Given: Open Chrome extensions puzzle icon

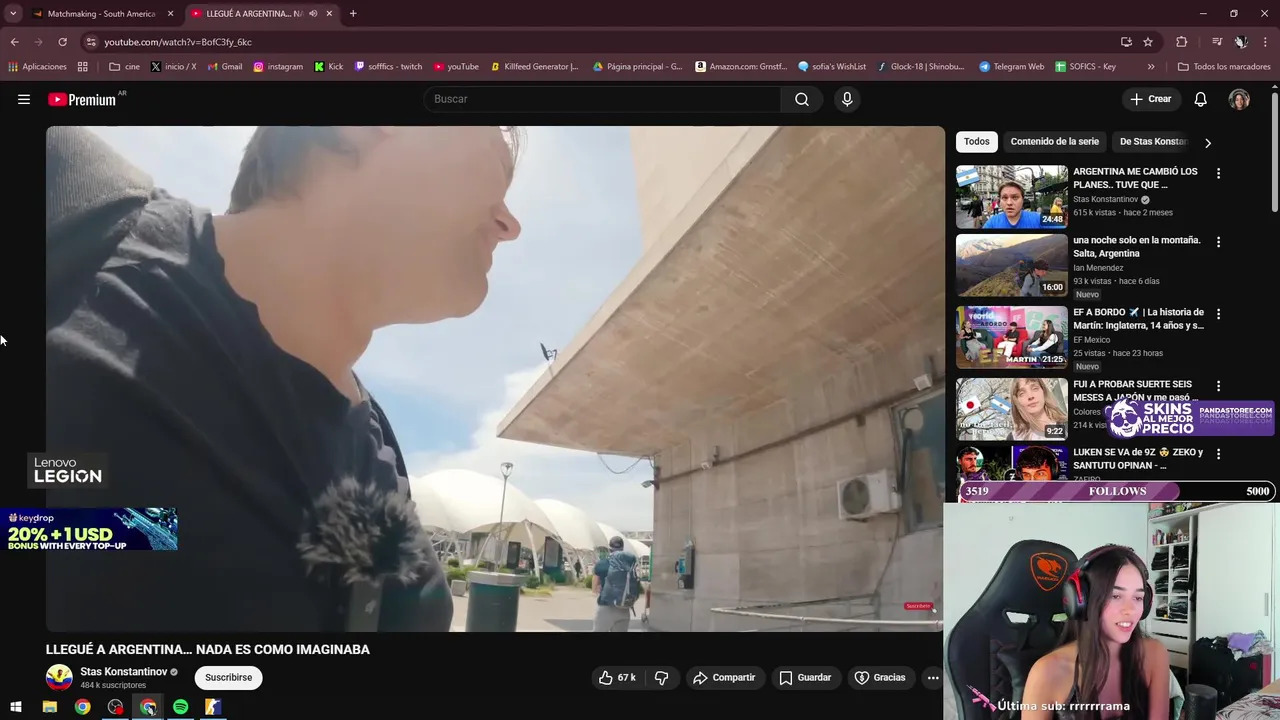Looking at the screenshot, I should [x=1182, y=42].
